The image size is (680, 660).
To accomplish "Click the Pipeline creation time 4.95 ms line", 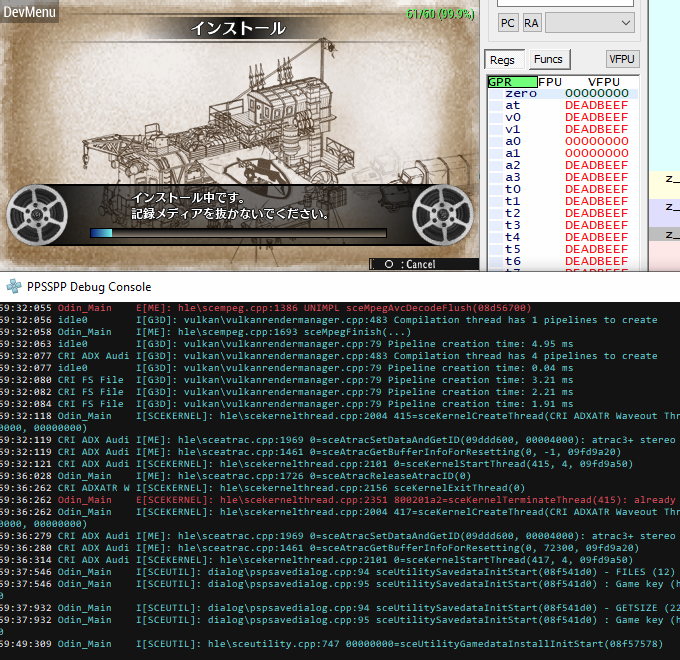I will [x=286, y=344].
